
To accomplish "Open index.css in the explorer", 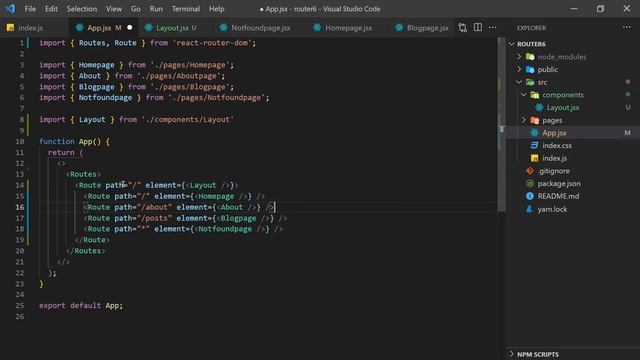I will pos(557,145).
